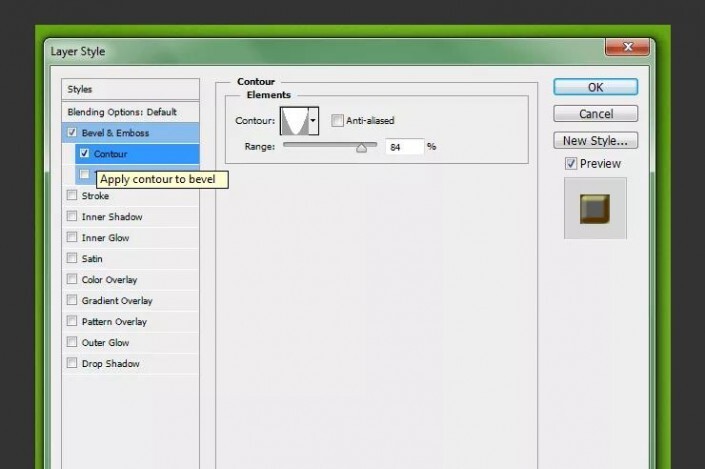Click the New Style button
Image resolution: width=705 pixels, height=469 pixels.
pyautogui.click(x=595, y=140)
